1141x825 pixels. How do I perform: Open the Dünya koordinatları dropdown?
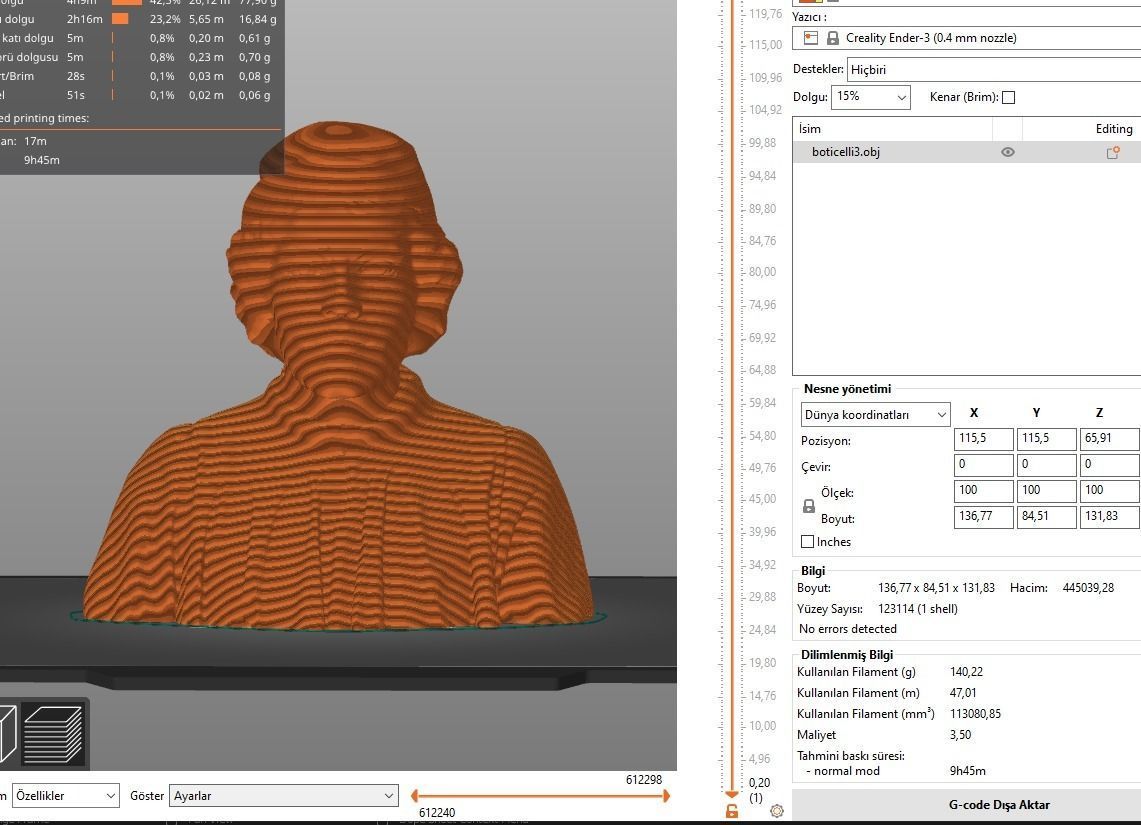[x=875, y=415]
